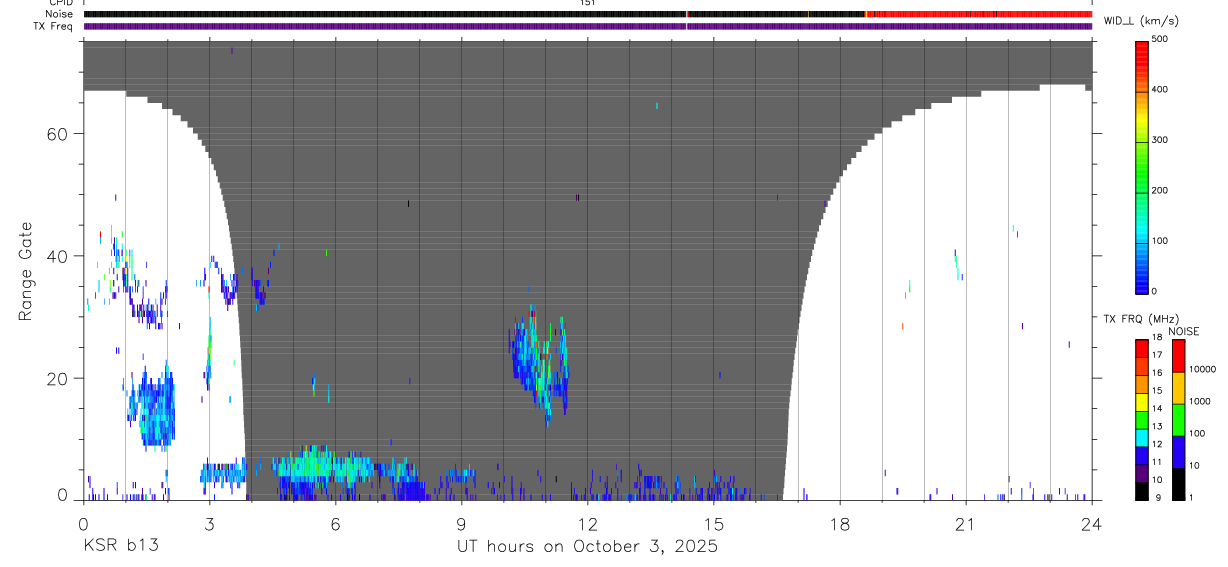Click the KSR b13 radar beam label
The width and height of the screenshot is (1228, 567).
coord(120,547)
